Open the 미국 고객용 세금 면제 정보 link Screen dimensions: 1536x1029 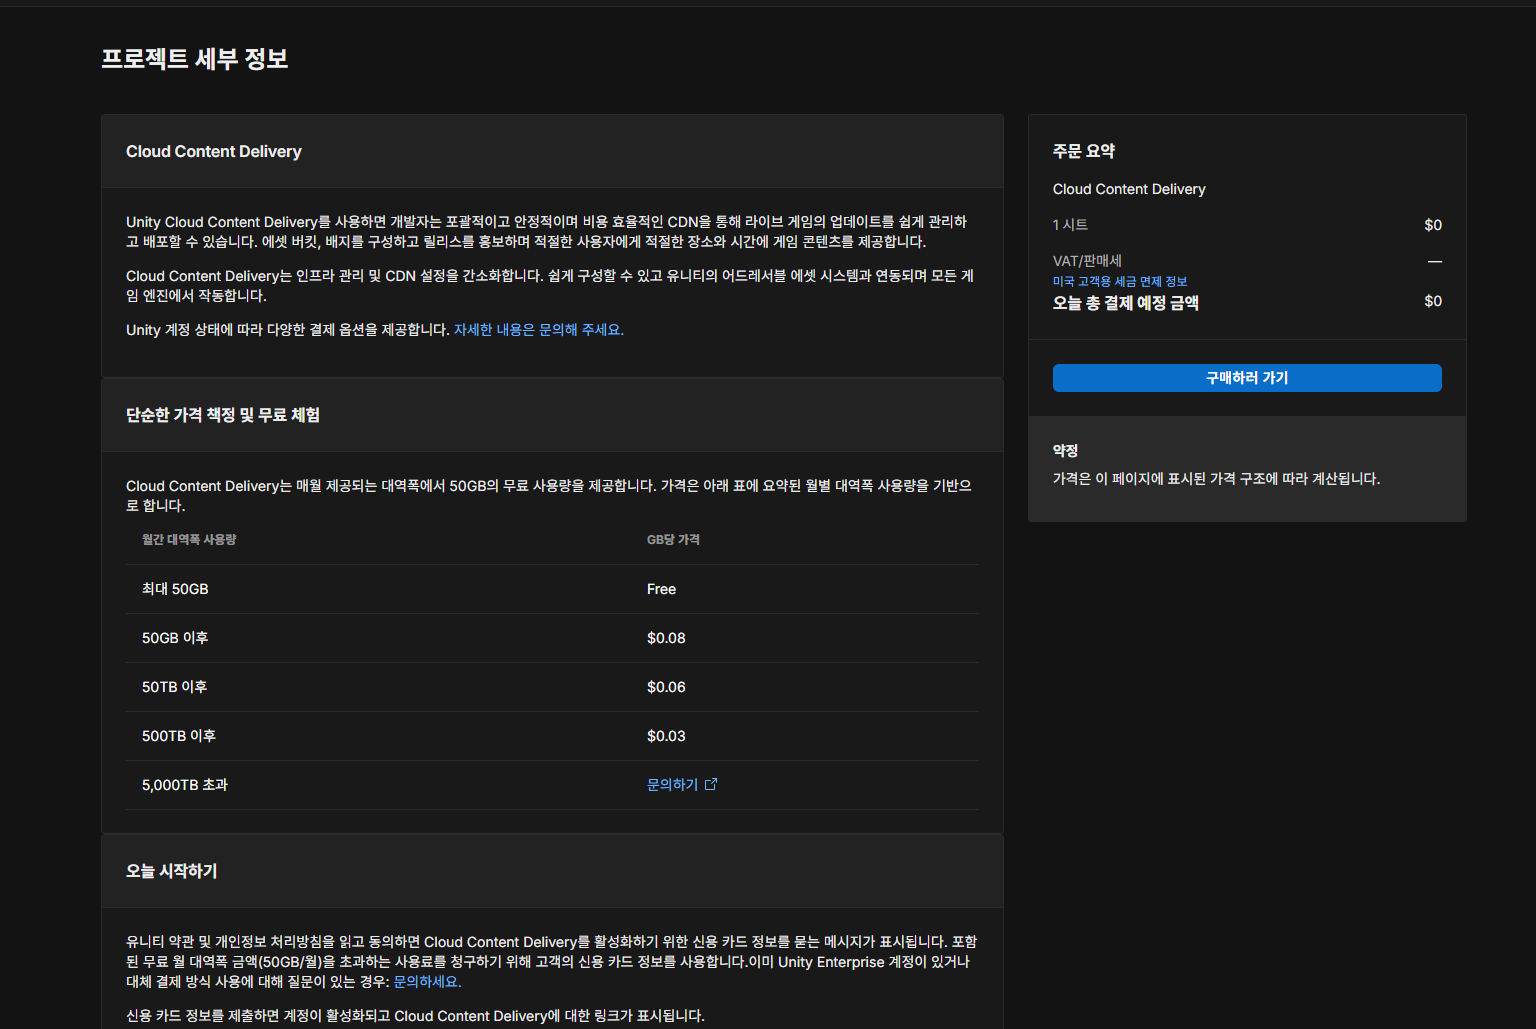(x=1120, y=282)
